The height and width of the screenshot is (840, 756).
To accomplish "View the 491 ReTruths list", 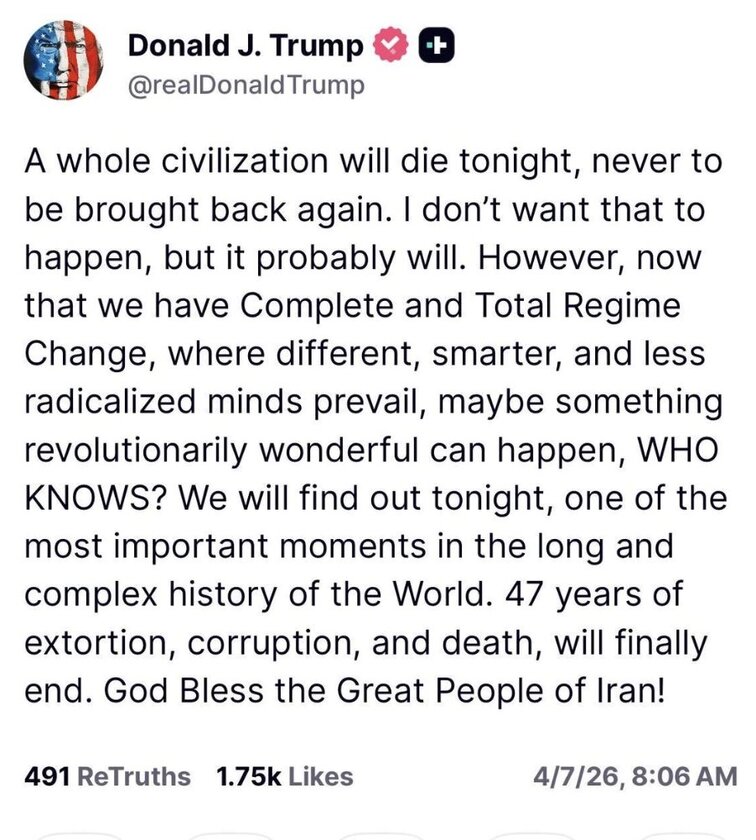I will pyautogui.click(x=112, y=776).
